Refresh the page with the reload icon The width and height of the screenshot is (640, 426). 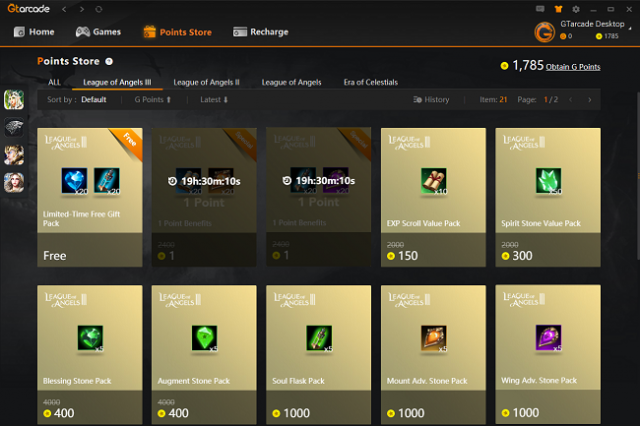(x=99, y=9)
